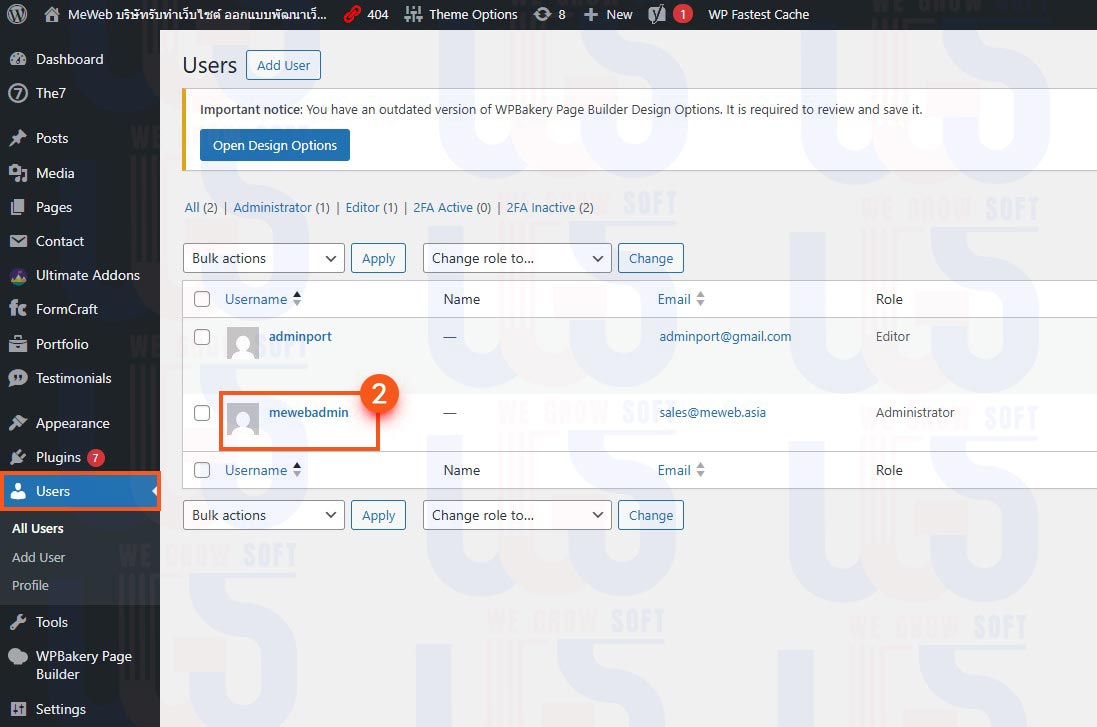Click the Dashboard gauge icon
The height and width of the screenshot is (727, 1097).
(x=18, y=59)
